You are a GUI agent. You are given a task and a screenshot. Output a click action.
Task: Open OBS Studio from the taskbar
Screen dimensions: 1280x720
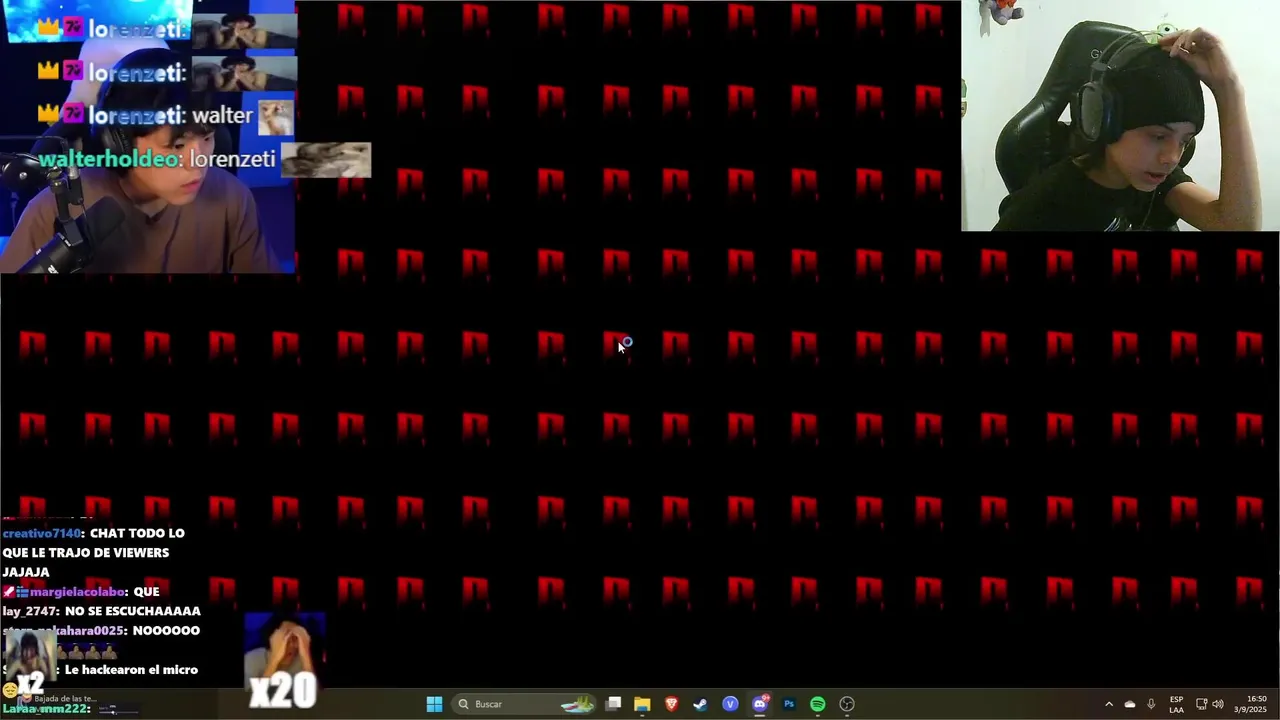(x=847, y=704)
